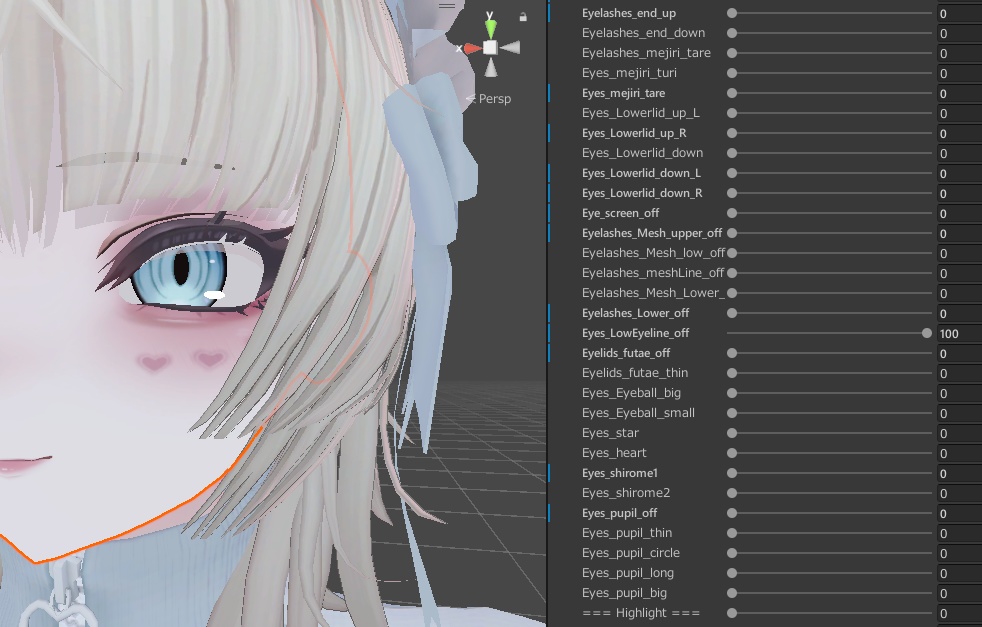The height and width of the screenshot is (627, 982).
Task: Select the Eyelashes_Mesh_upper_off label
Action: 652,233
